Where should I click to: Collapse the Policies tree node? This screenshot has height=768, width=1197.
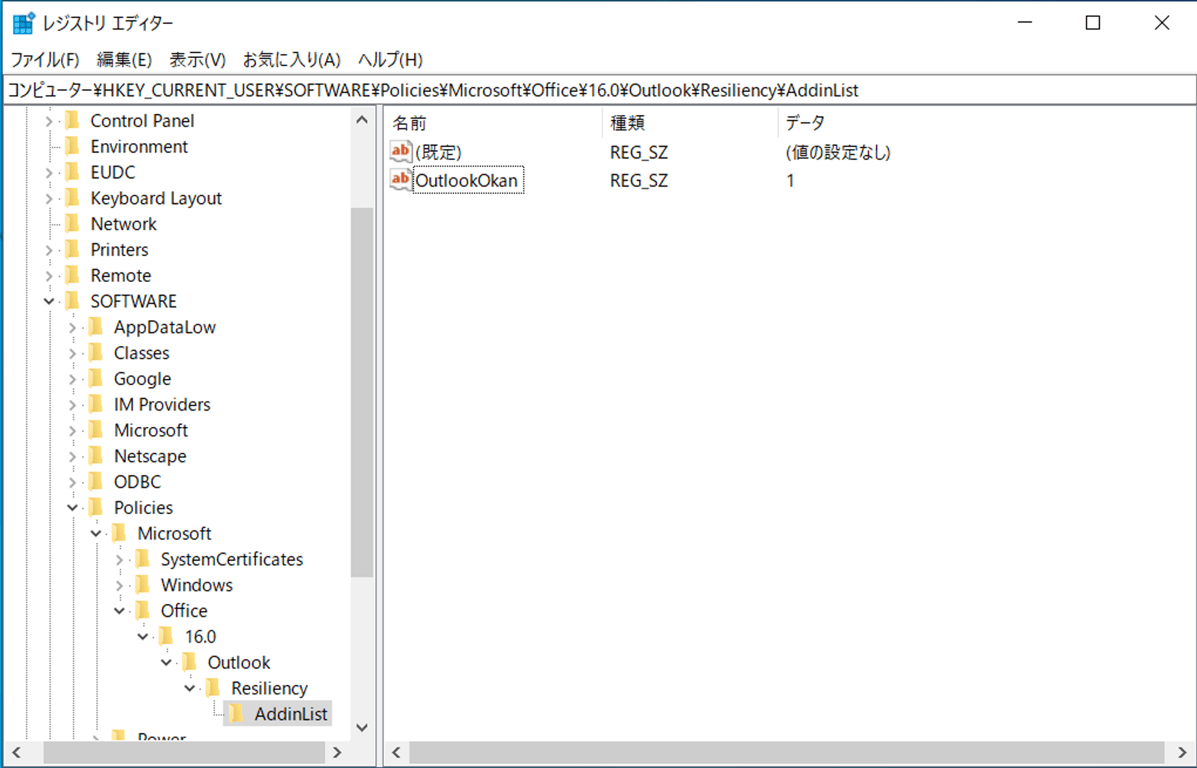(73, 508)
